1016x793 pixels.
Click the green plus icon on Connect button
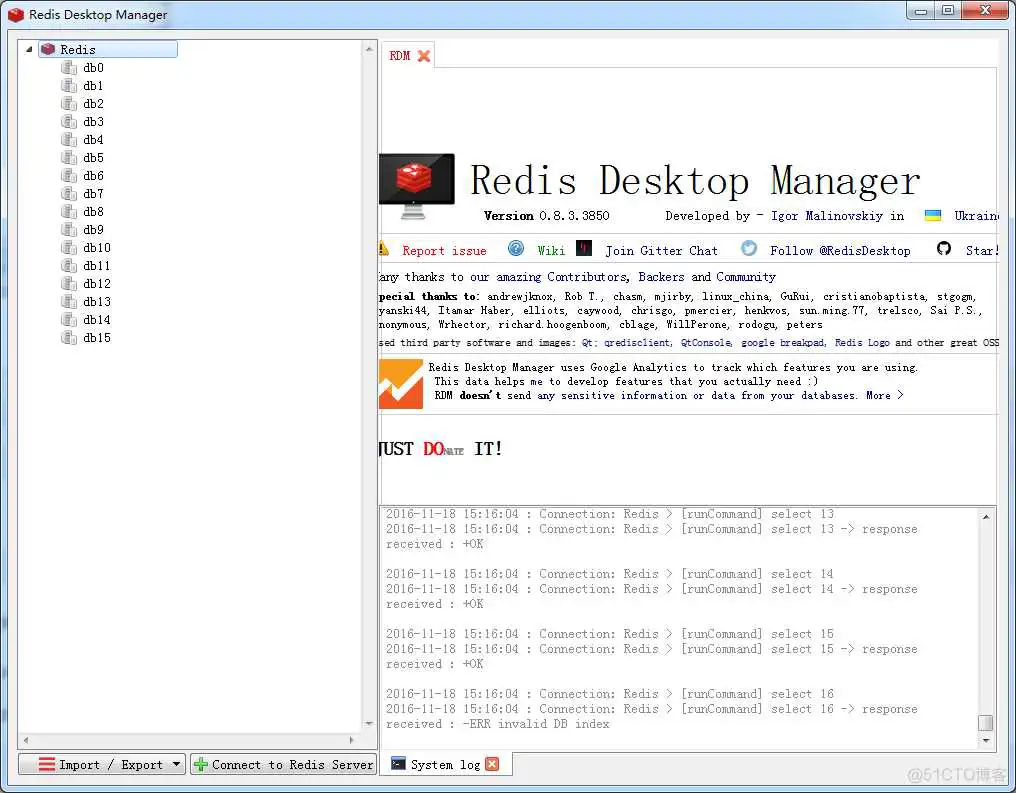(x=202, y=764)
